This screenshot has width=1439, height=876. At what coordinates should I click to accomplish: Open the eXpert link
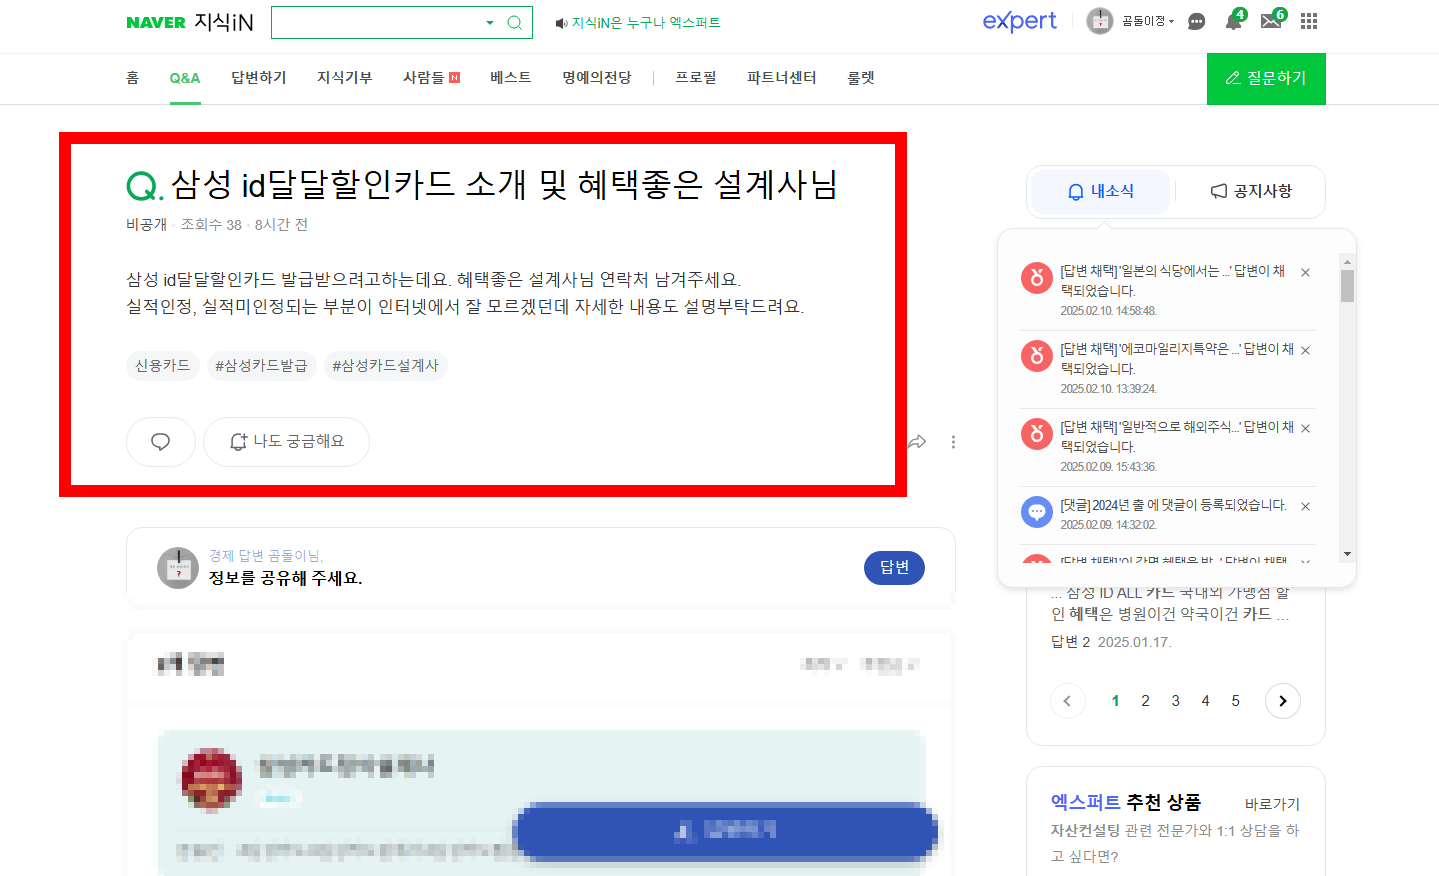[x=1019, y=21]
